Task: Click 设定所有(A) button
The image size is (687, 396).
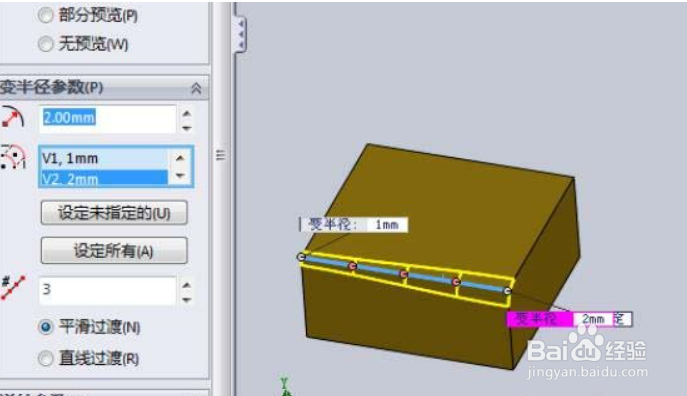Action: (x=114, y=251)
